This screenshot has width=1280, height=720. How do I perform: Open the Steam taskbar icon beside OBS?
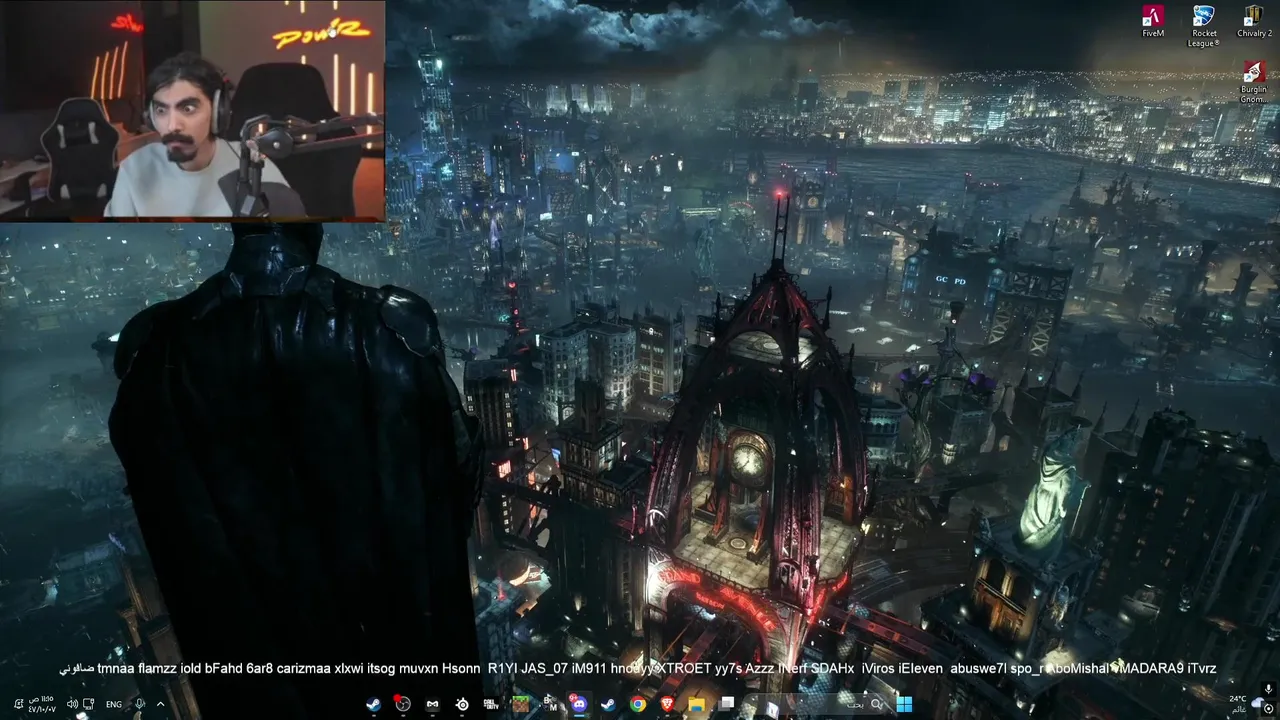(373, 704)
